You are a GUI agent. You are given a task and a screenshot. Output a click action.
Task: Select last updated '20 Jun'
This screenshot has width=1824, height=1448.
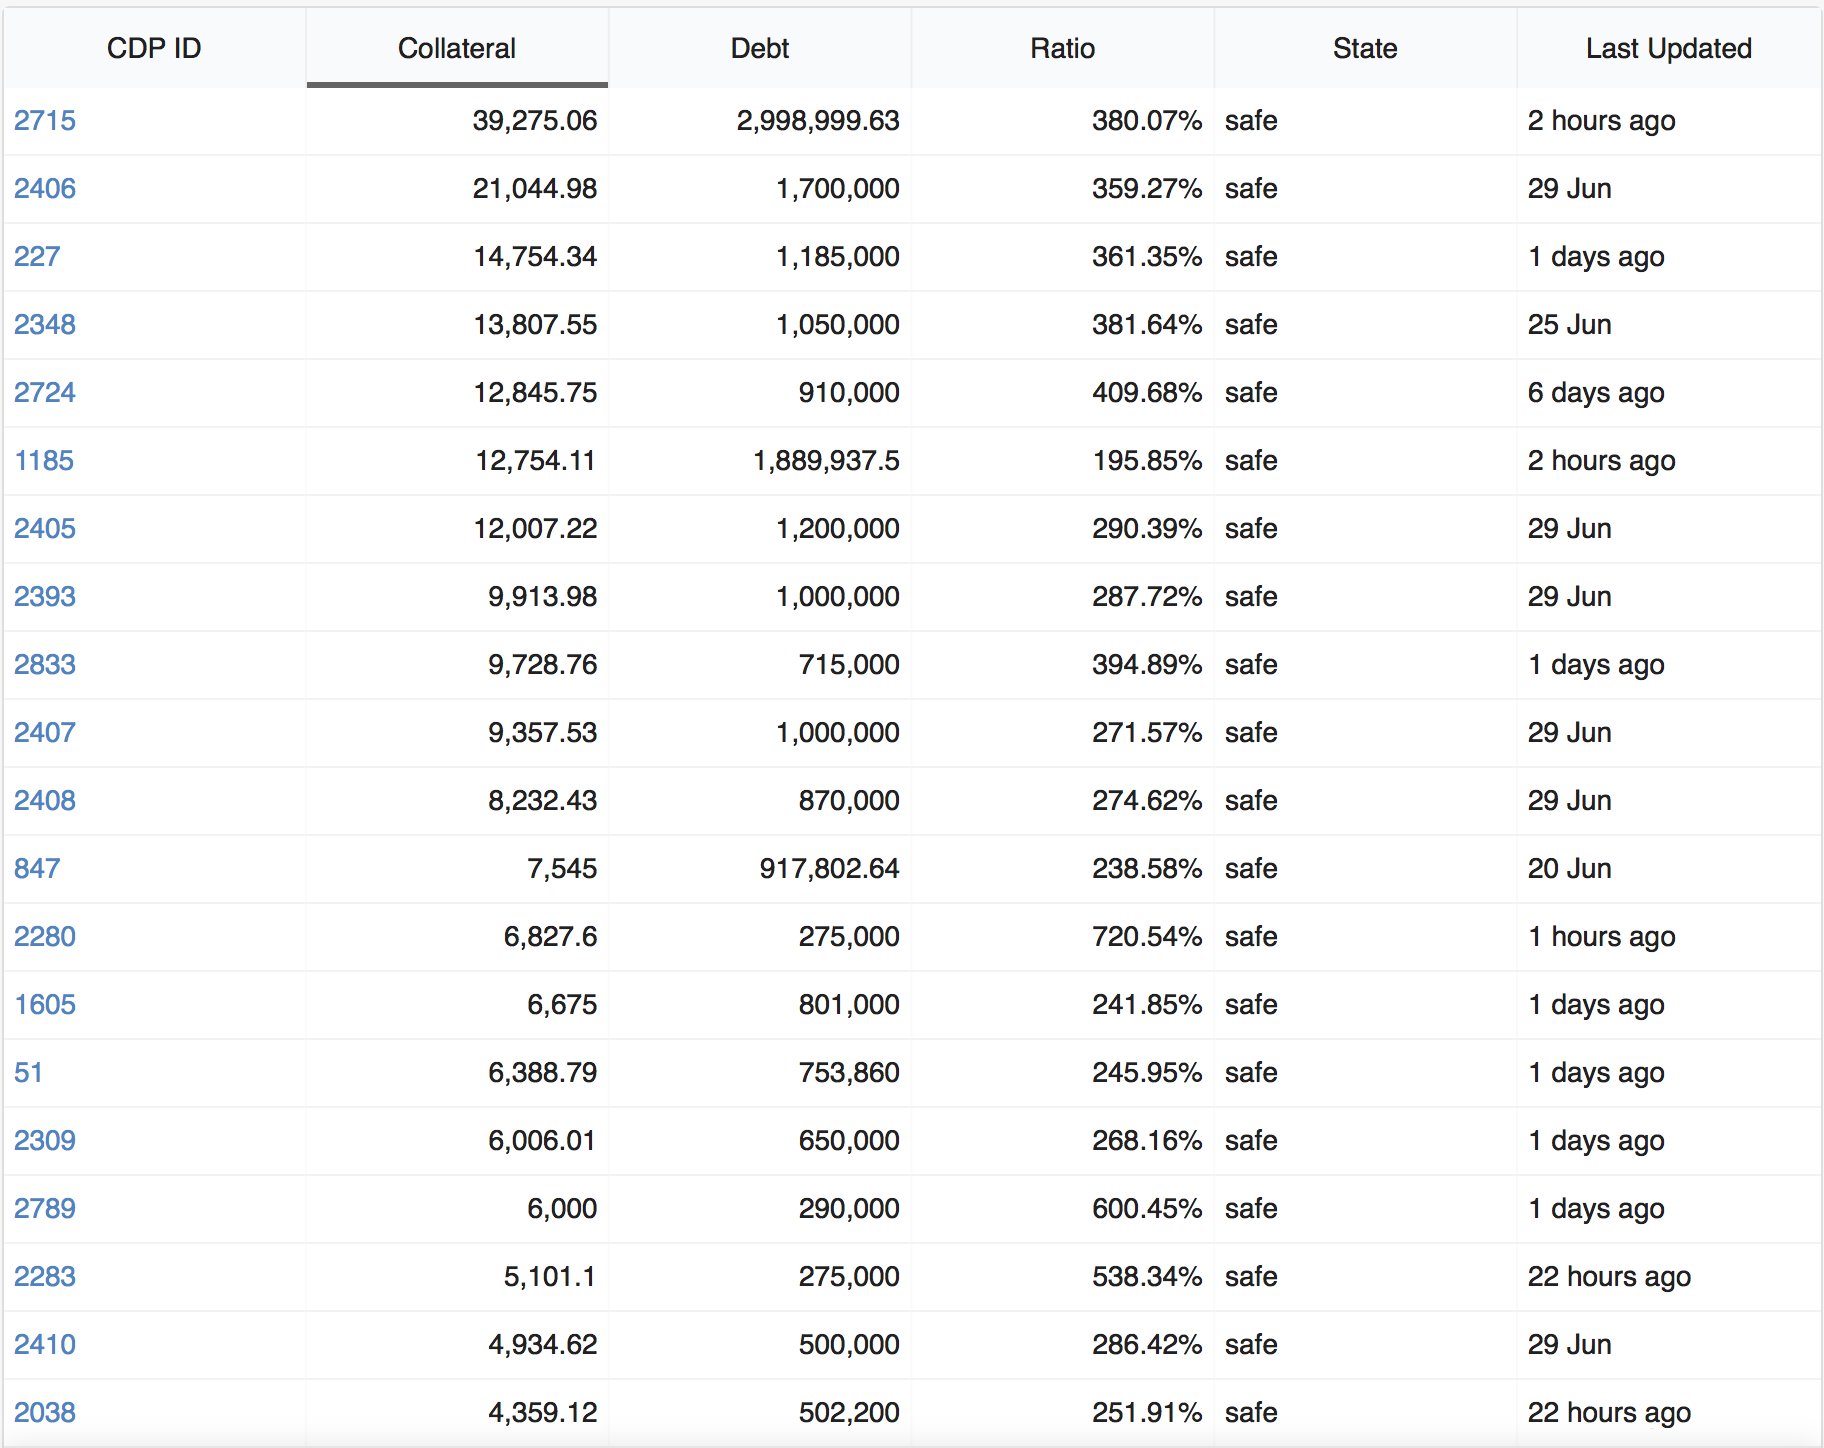1569,868
